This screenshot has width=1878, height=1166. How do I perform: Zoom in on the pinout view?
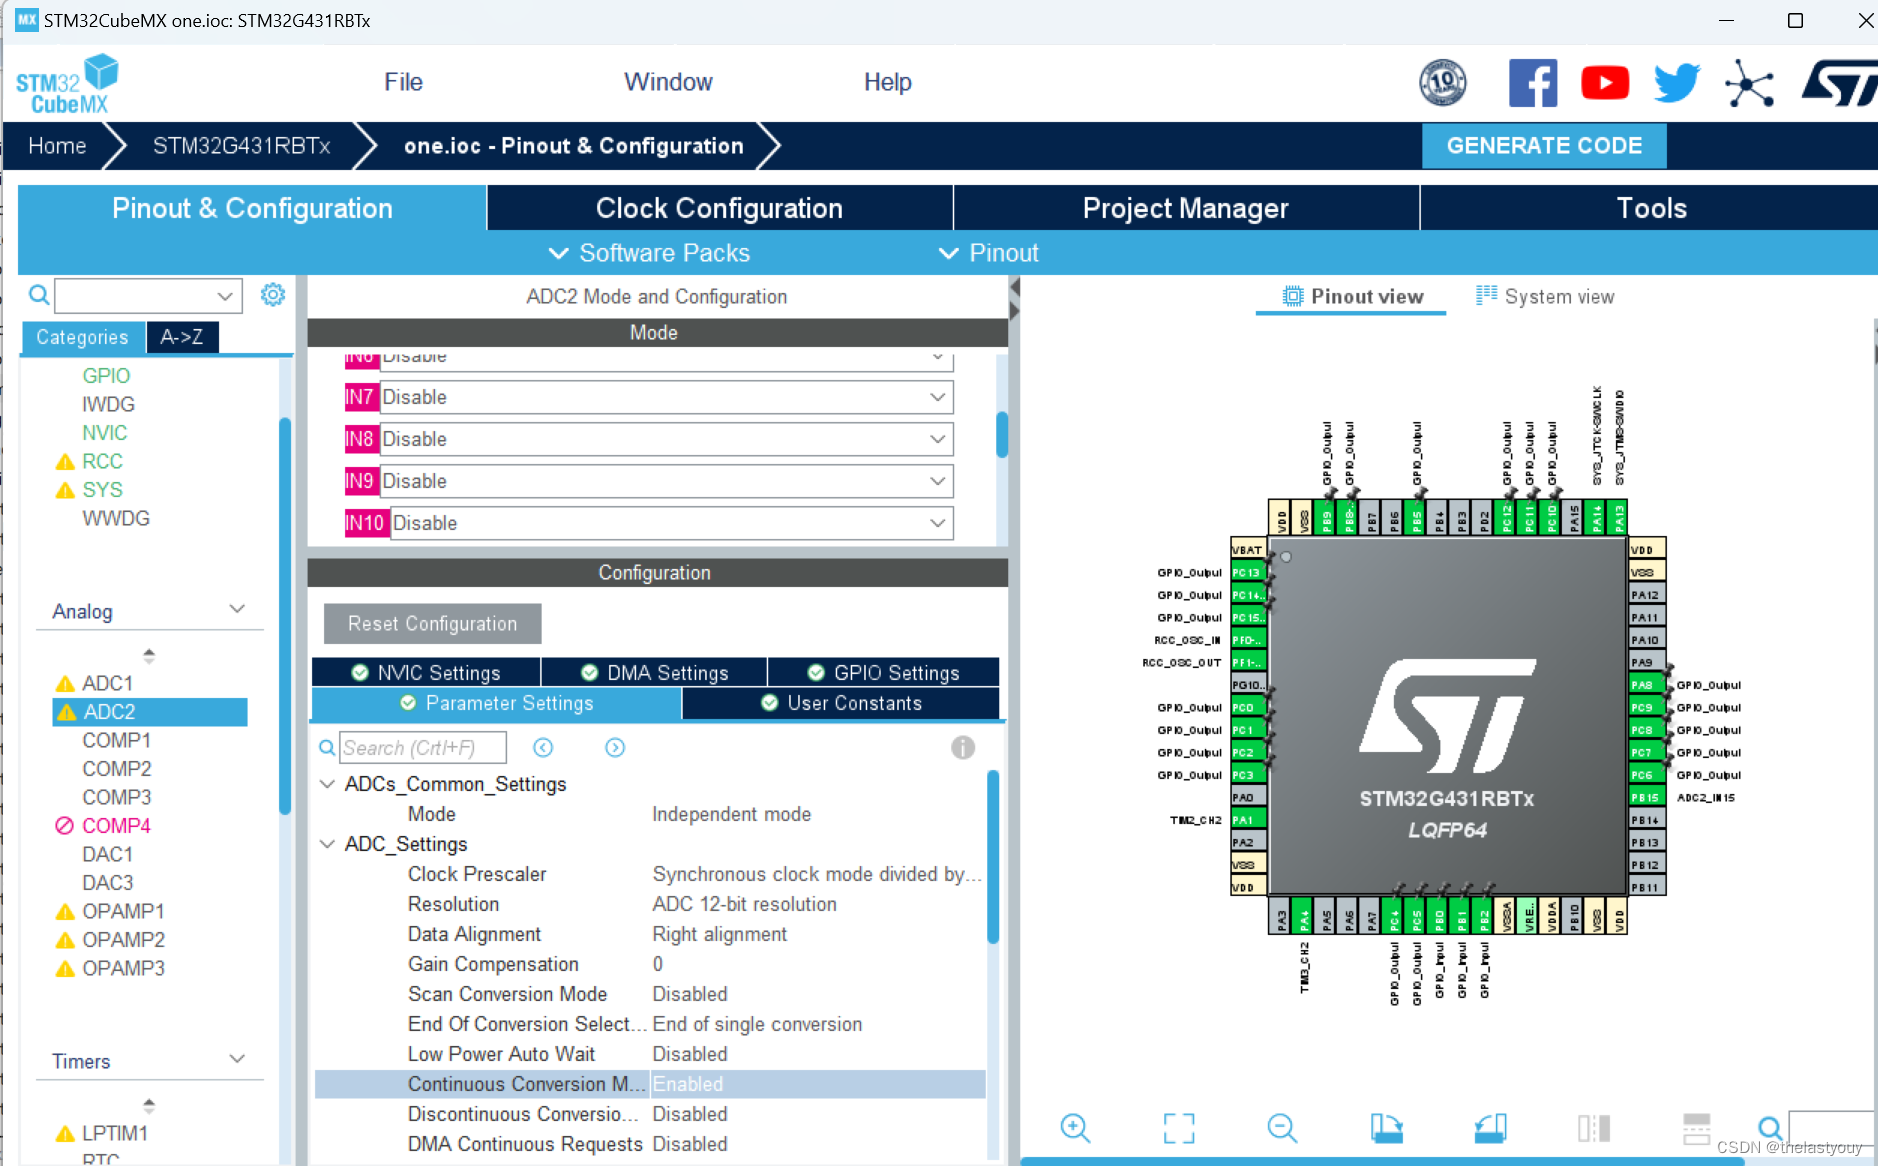tap(1074, 1128)
